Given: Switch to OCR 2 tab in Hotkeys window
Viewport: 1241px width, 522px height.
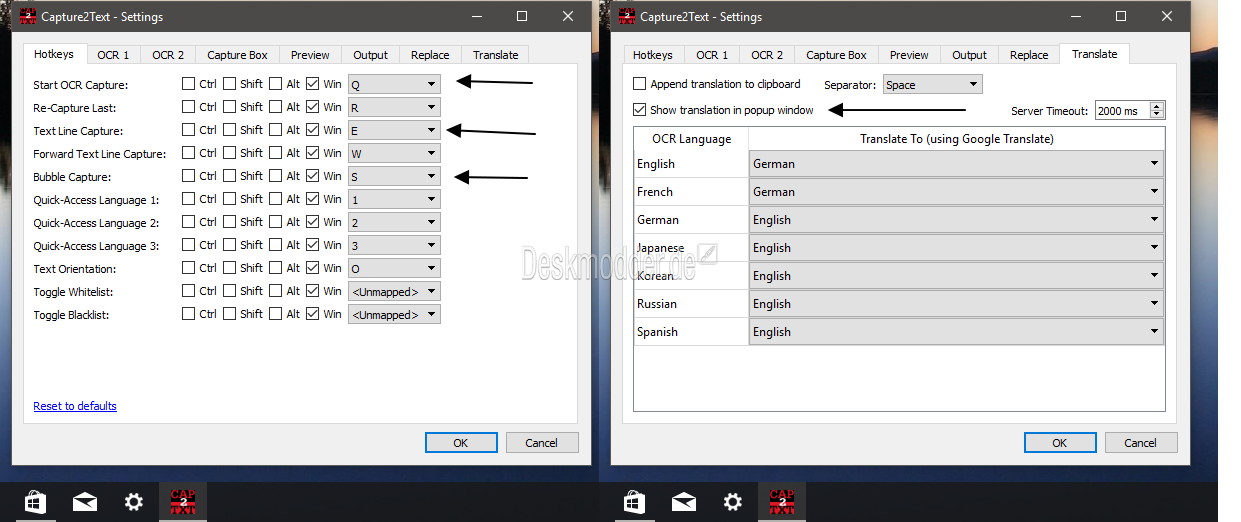Looking at the screenshot, I should point(168,55).
